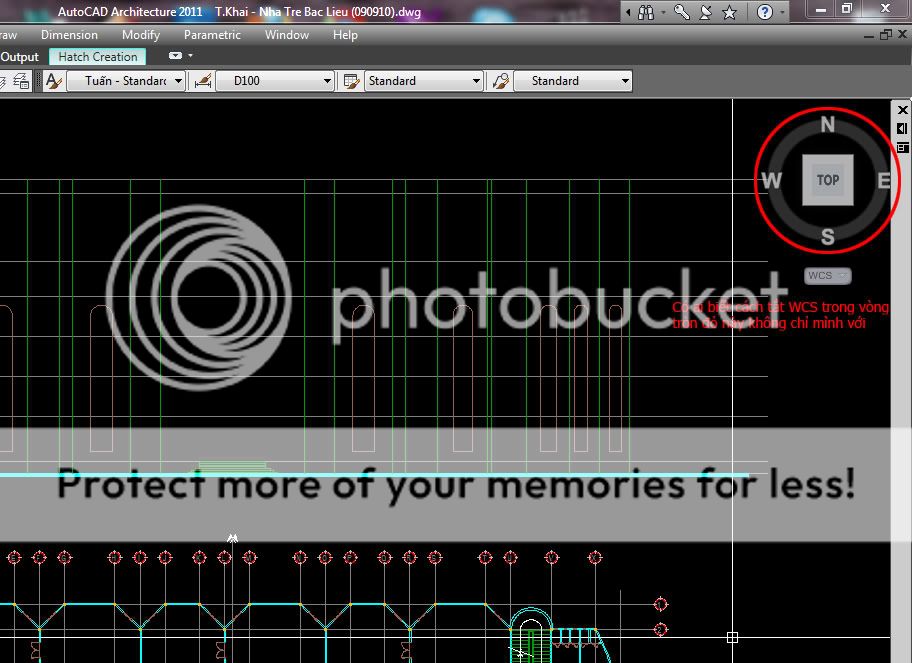
Task: Switch to the Output ribbon tab
Action: point(19,57)
